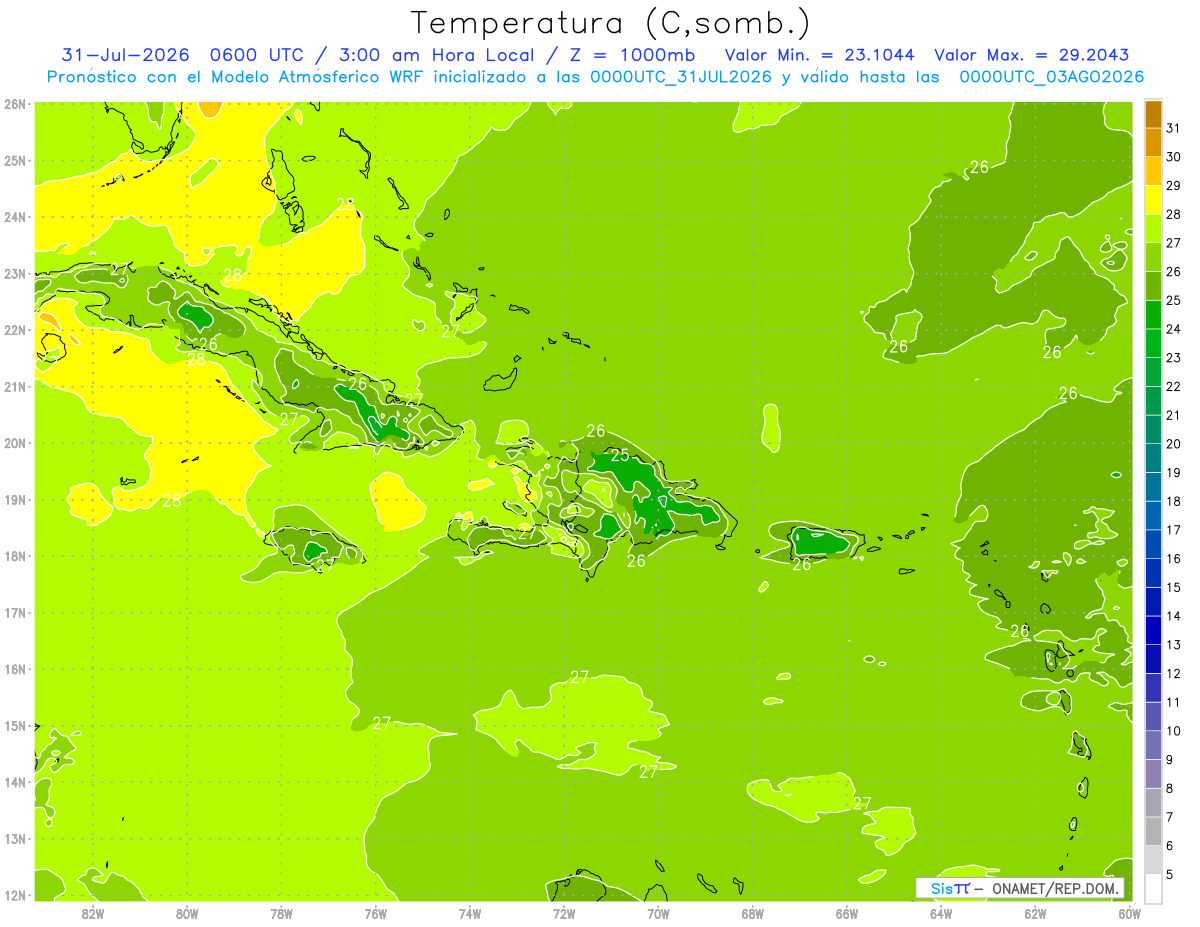Image resolution: width=1200 pixels, height=927 pixels.
Task: Click the chart title Temperatura (C,somb.)
Action: pyautogui.click(x=611, y=23)
